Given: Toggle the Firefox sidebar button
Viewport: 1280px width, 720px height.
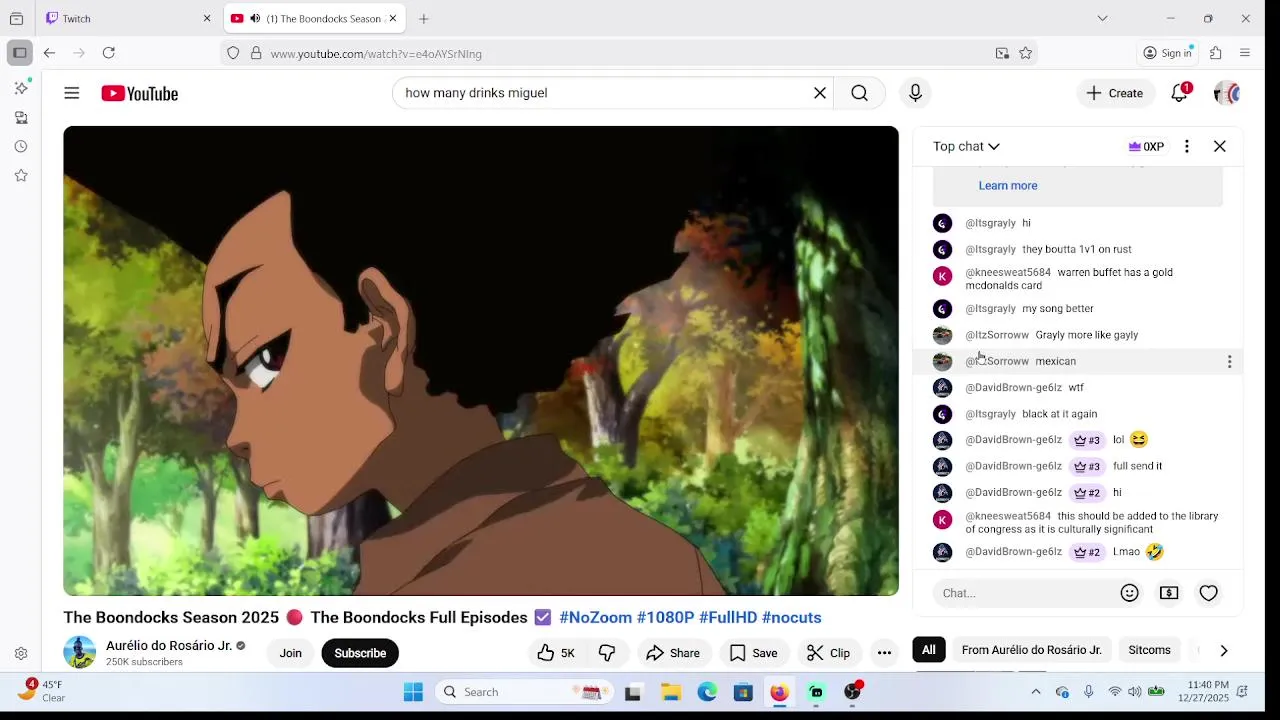Looking at the screenshot, I should point(19,53).
